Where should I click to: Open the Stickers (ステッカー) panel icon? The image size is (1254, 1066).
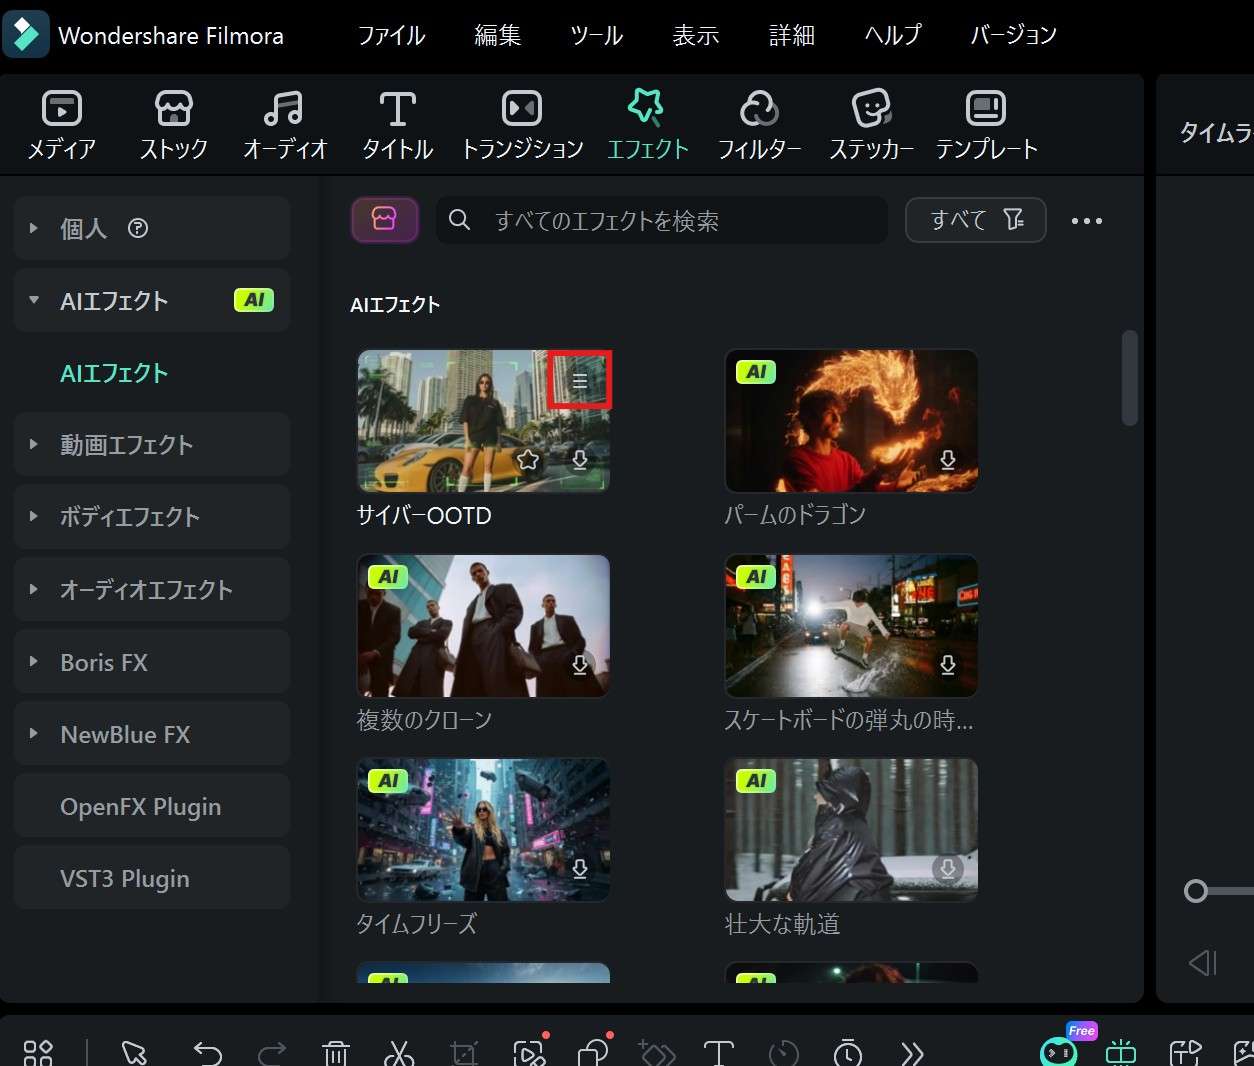871,108
